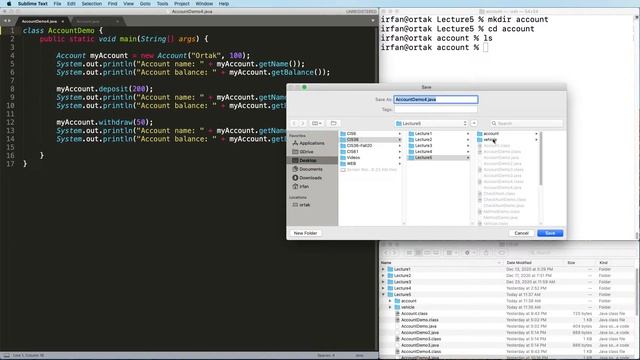Open the view options dropdown in Save dialog

[x=317, y=123]
